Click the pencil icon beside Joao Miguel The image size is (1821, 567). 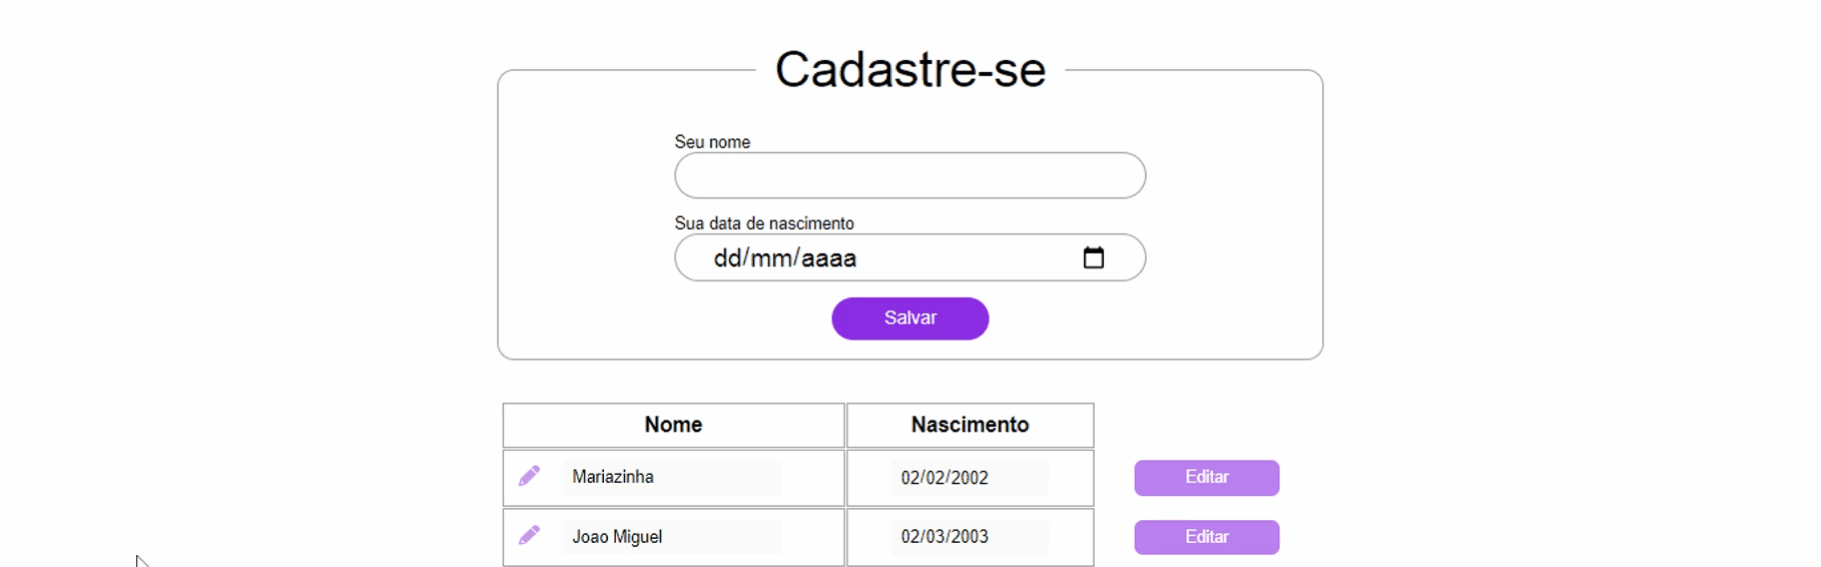coord(529,536)
